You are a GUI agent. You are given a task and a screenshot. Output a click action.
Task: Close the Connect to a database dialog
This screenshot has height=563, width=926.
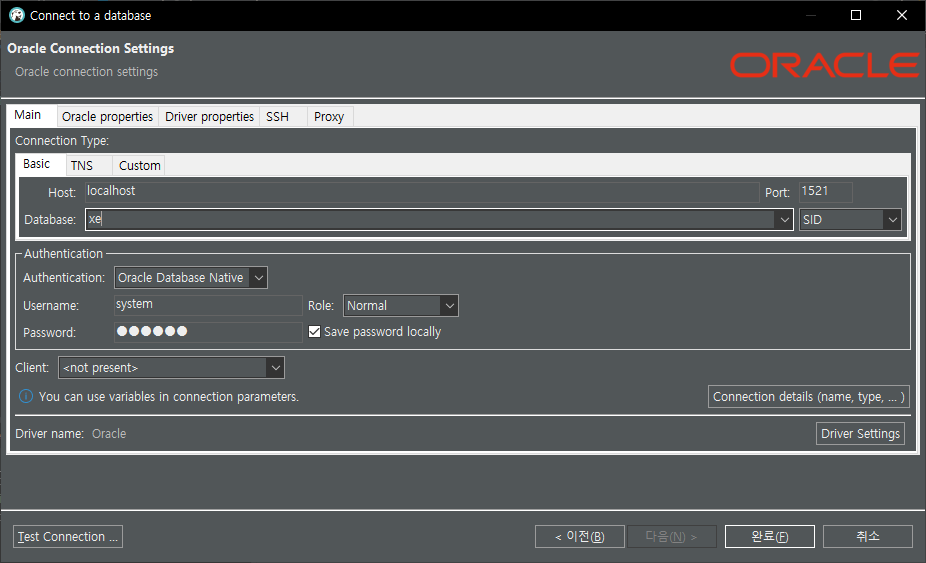click(x=902, y=15)
